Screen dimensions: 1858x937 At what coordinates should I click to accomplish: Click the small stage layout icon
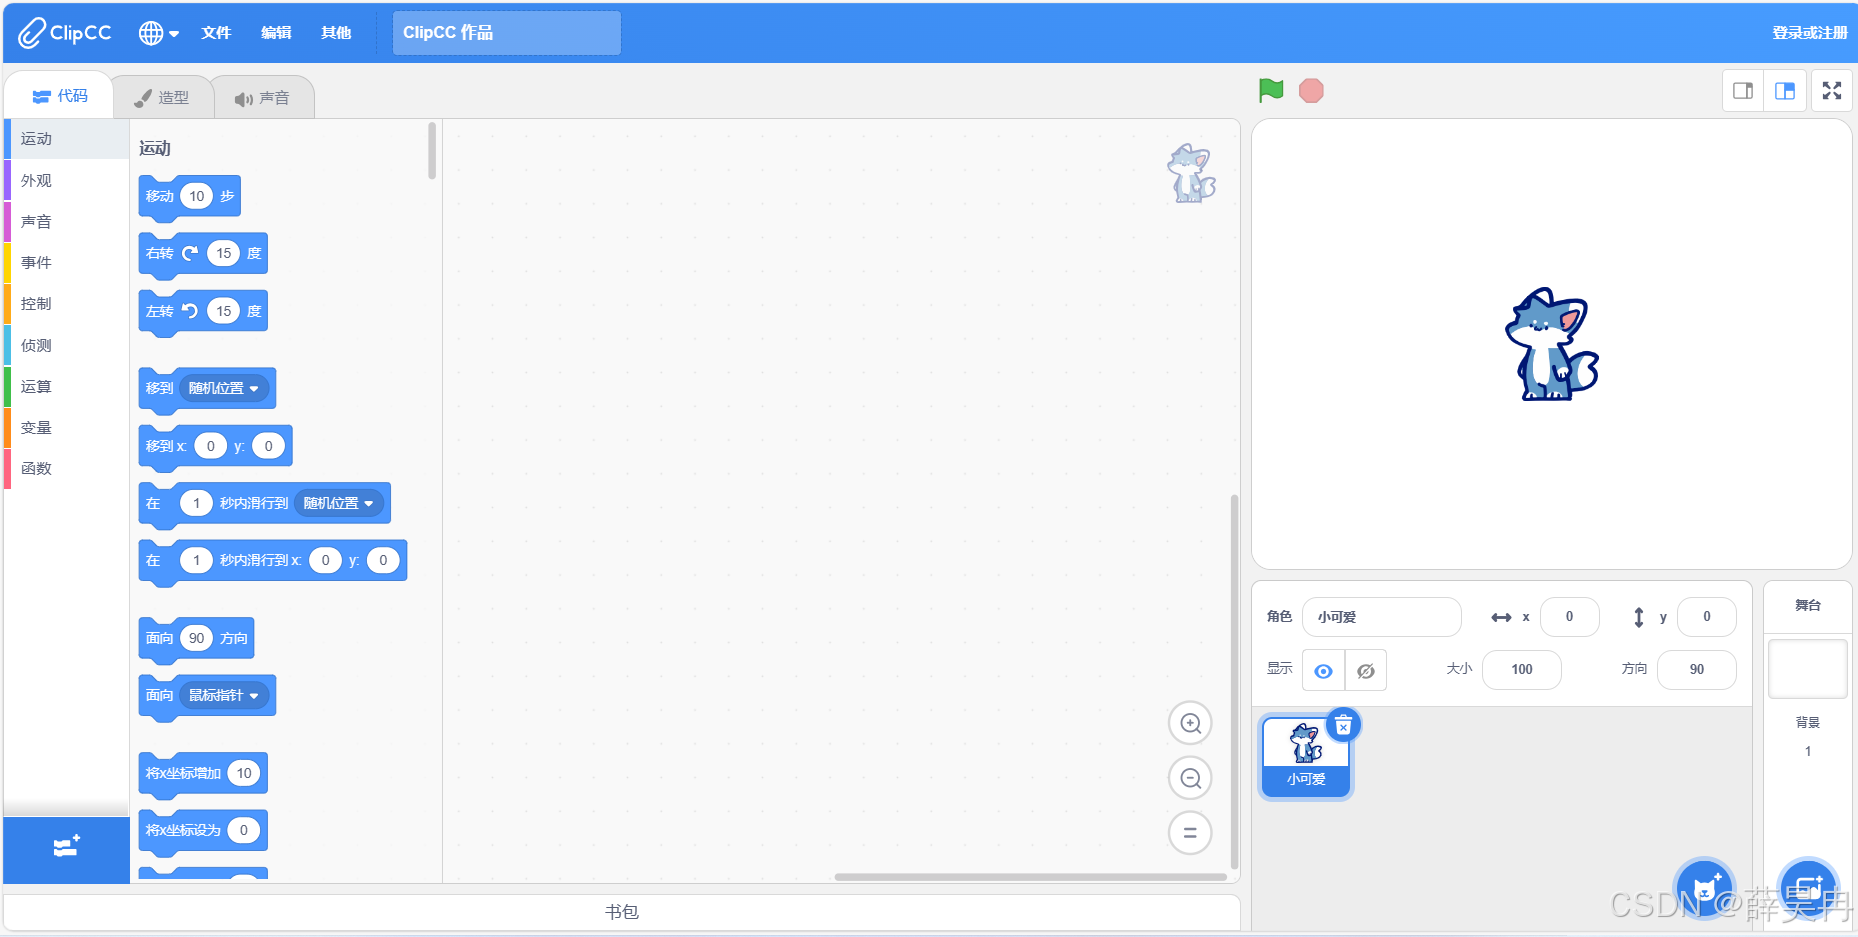1743,91
